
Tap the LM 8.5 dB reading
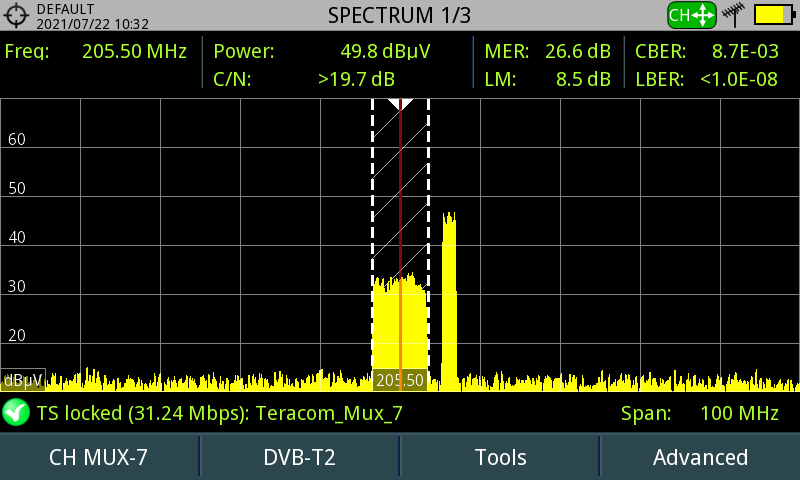[x=547, y=80]
